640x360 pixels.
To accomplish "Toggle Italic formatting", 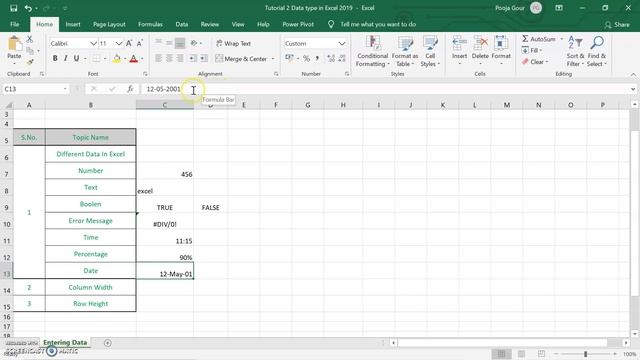I will click(65, 59).
